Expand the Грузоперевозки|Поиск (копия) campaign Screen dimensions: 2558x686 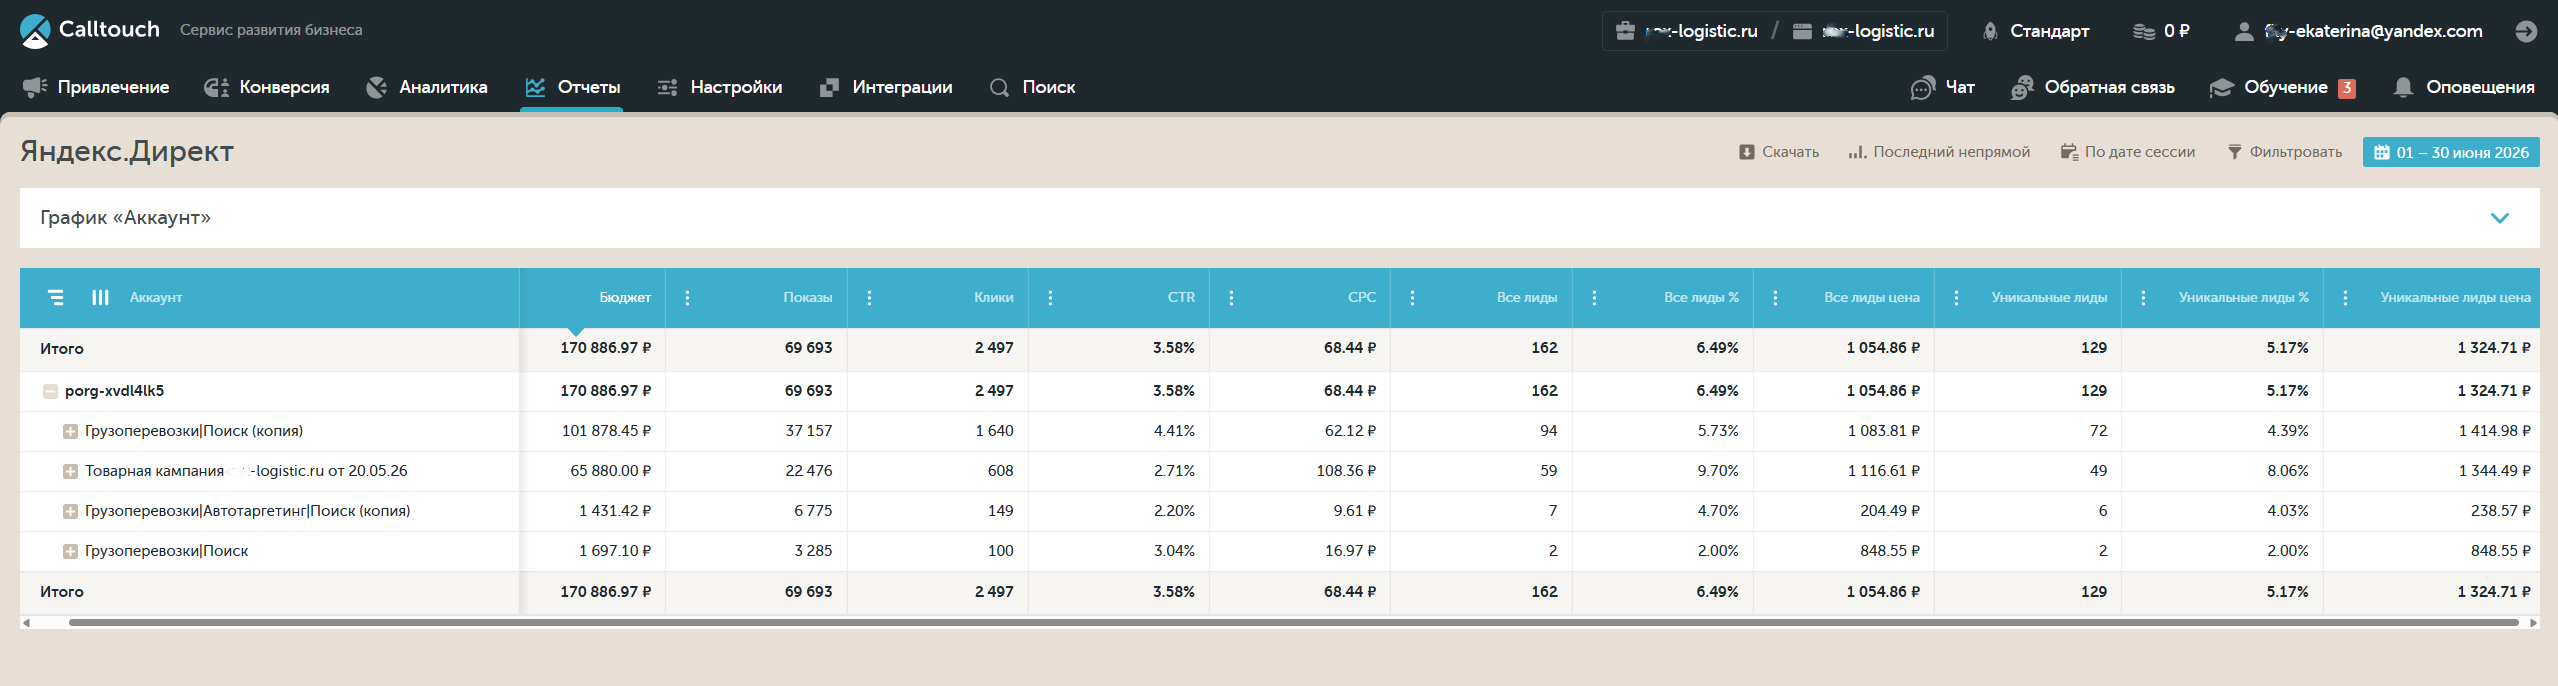tap(70, 431)
